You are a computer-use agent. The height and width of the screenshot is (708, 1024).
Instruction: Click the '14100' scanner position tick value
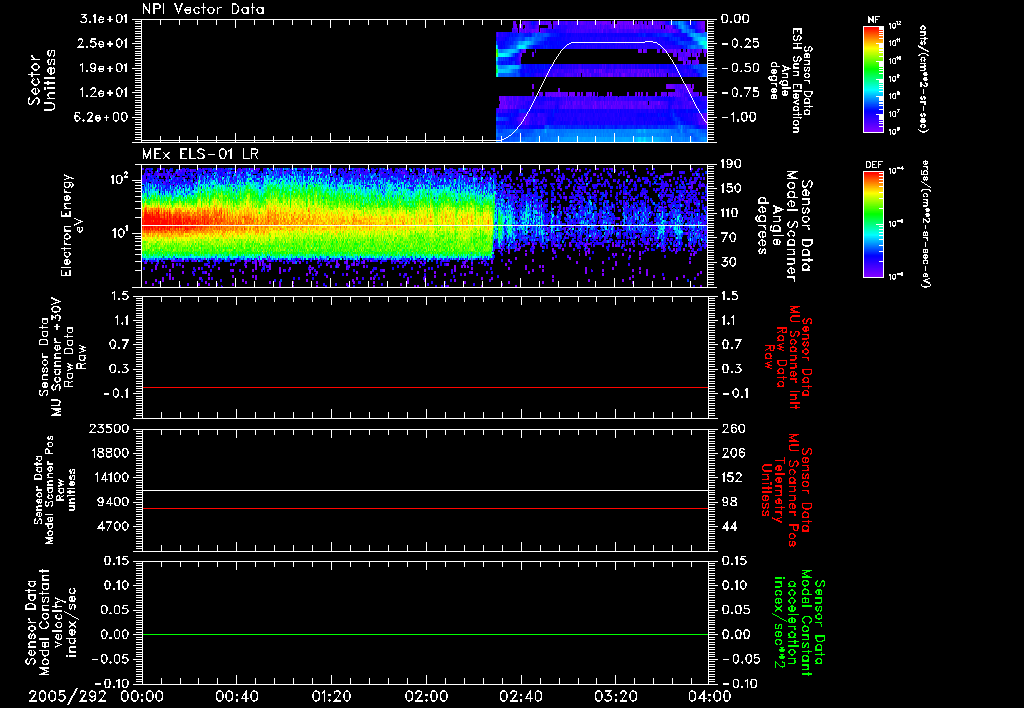(108, 477)
